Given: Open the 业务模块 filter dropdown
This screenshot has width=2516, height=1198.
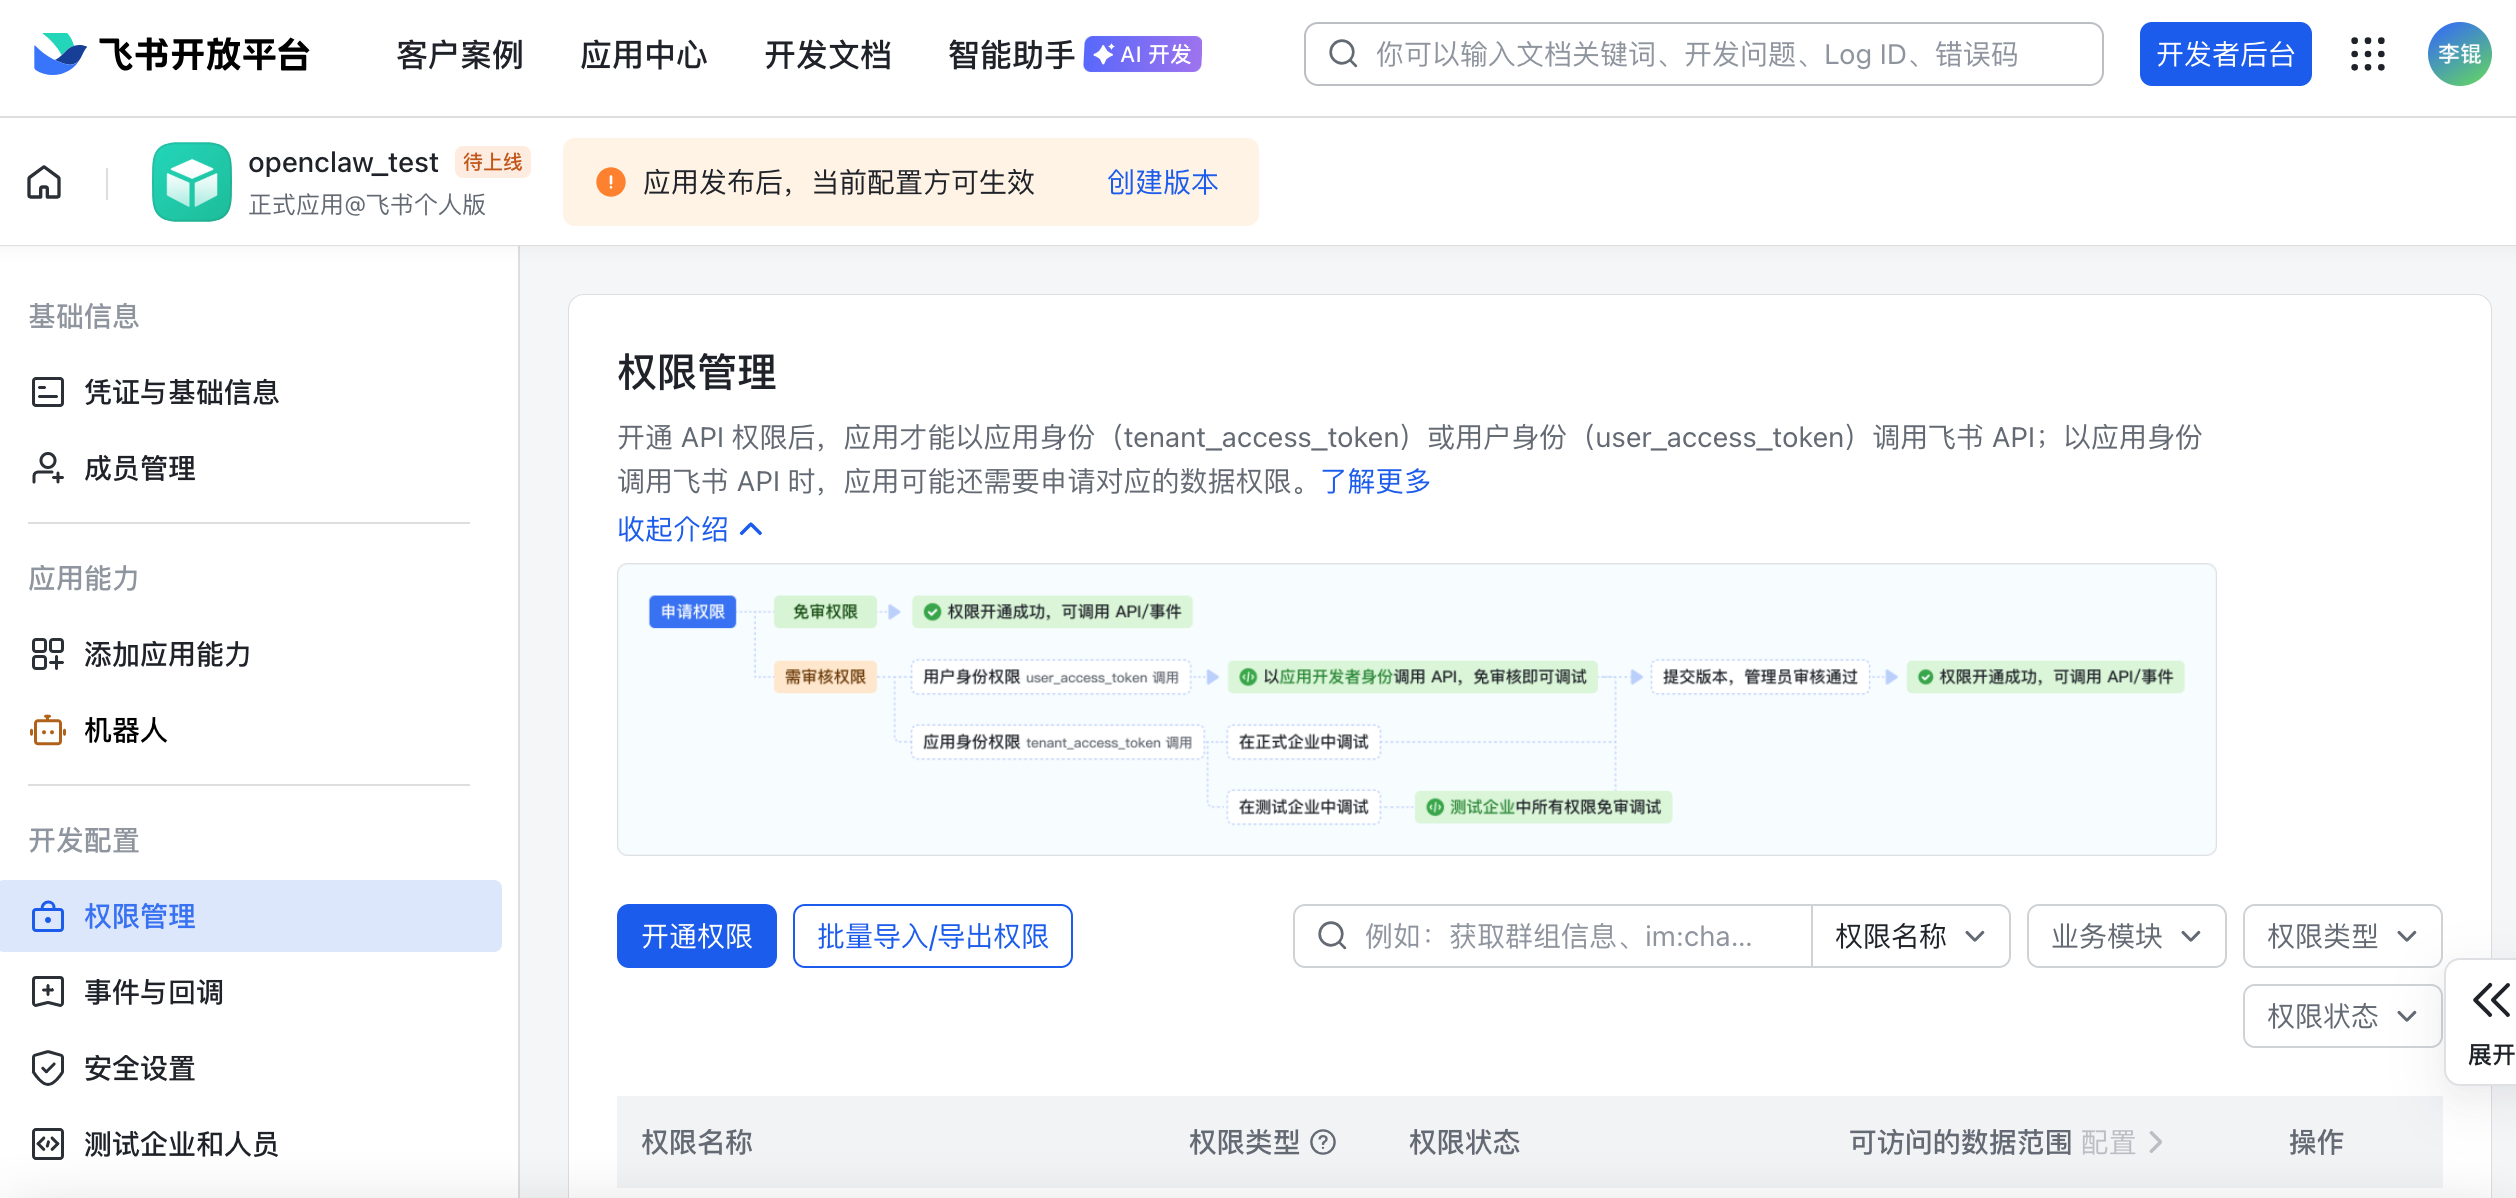Looking at the screenshot, I should point(2125,936).
